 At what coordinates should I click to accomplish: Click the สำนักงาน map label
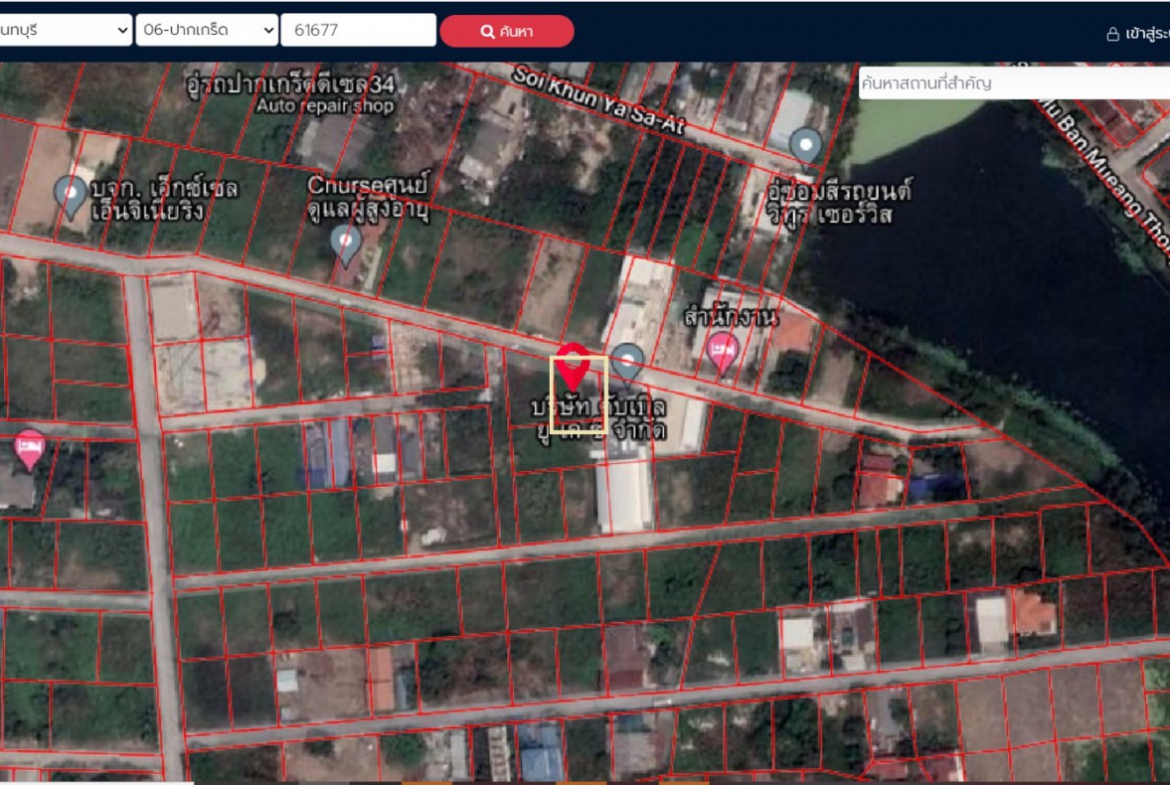coord(731,317)
